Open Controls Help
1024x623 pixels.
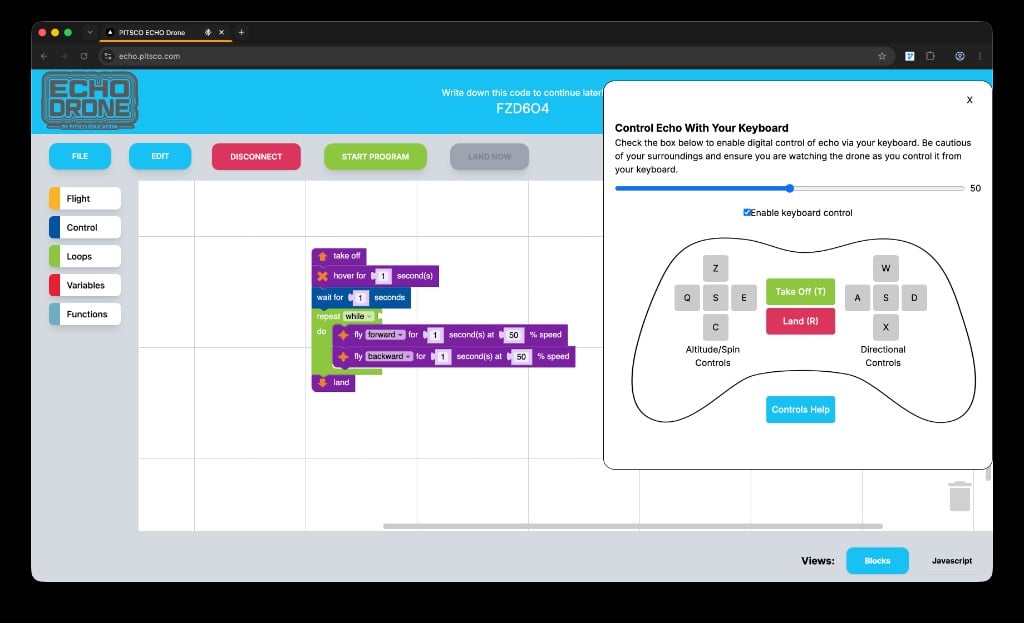[x=800, y=409]
